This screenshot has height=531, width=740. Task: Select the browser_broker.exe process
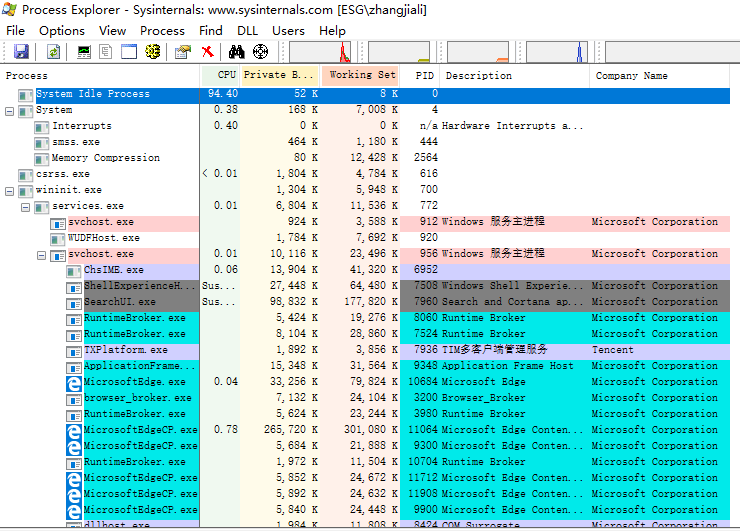(138, 399)
